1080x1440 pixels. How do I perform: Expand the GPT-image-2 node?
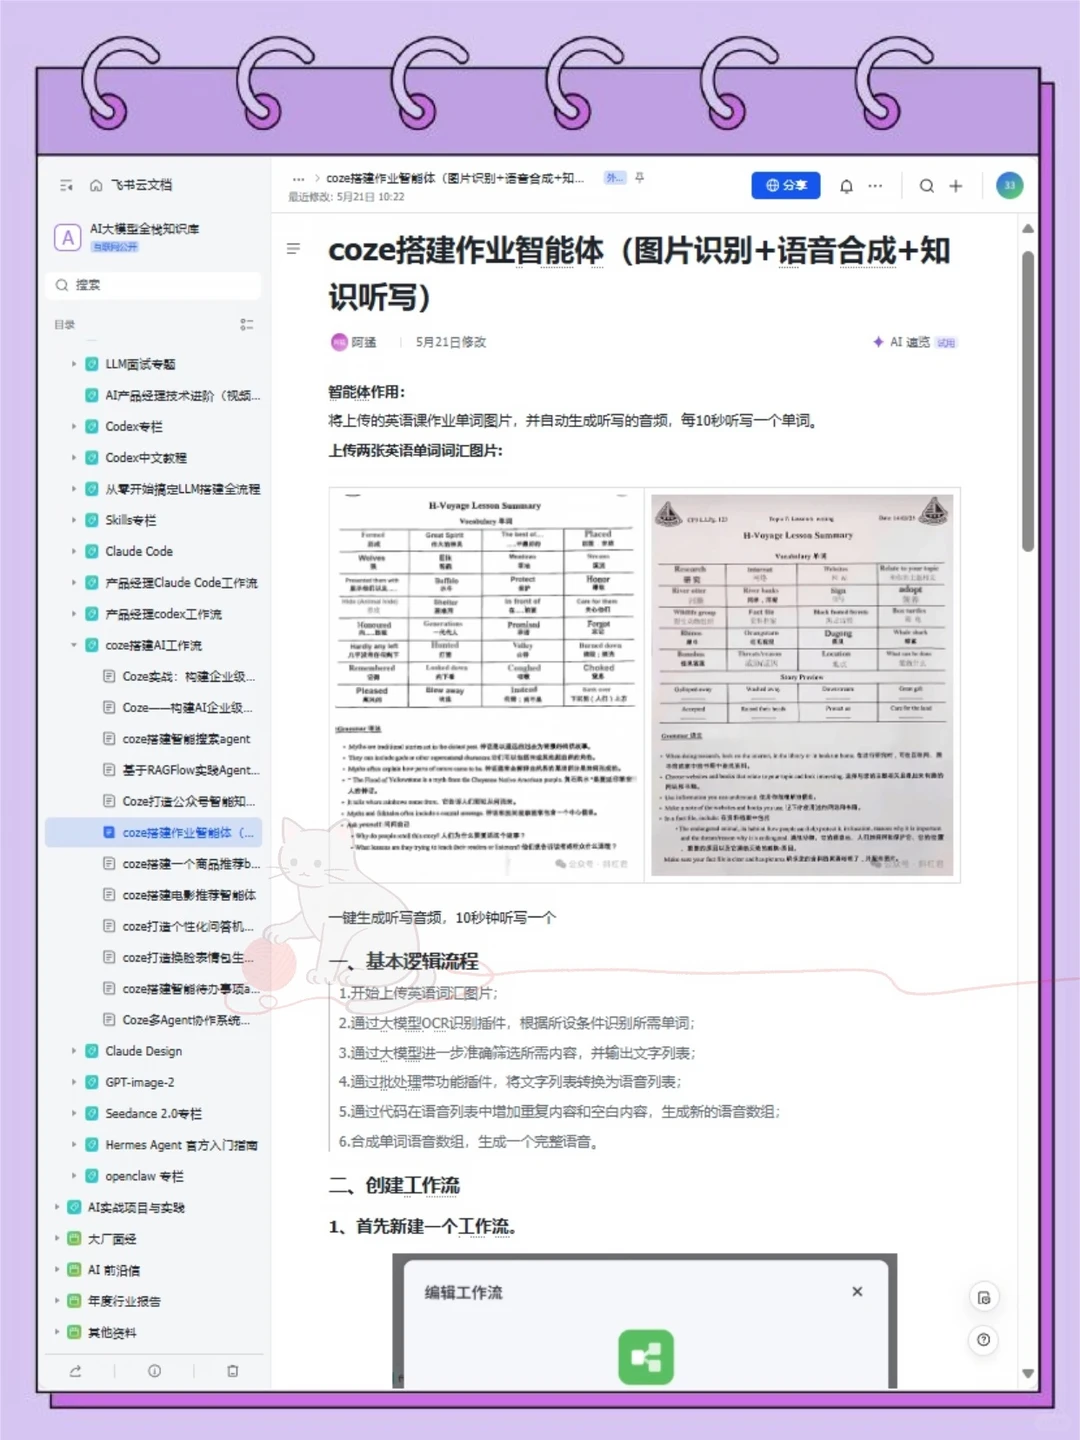pyautogui.click(x=74, y=1082)
